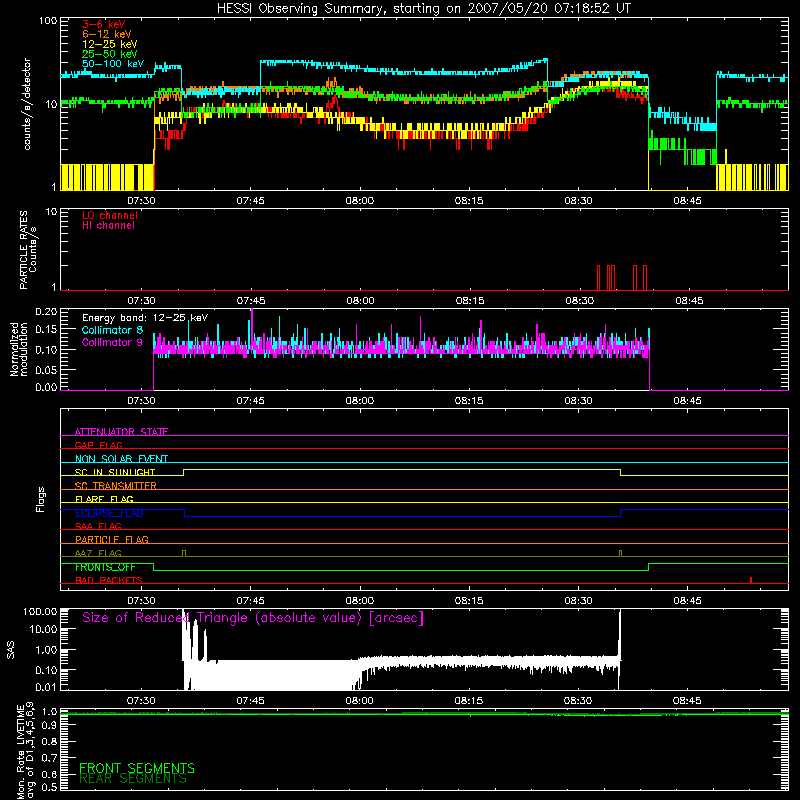Viewport: 800px width, 800px height.
Task: Click the '0.9' value on livetime axis
Action: 49,726
